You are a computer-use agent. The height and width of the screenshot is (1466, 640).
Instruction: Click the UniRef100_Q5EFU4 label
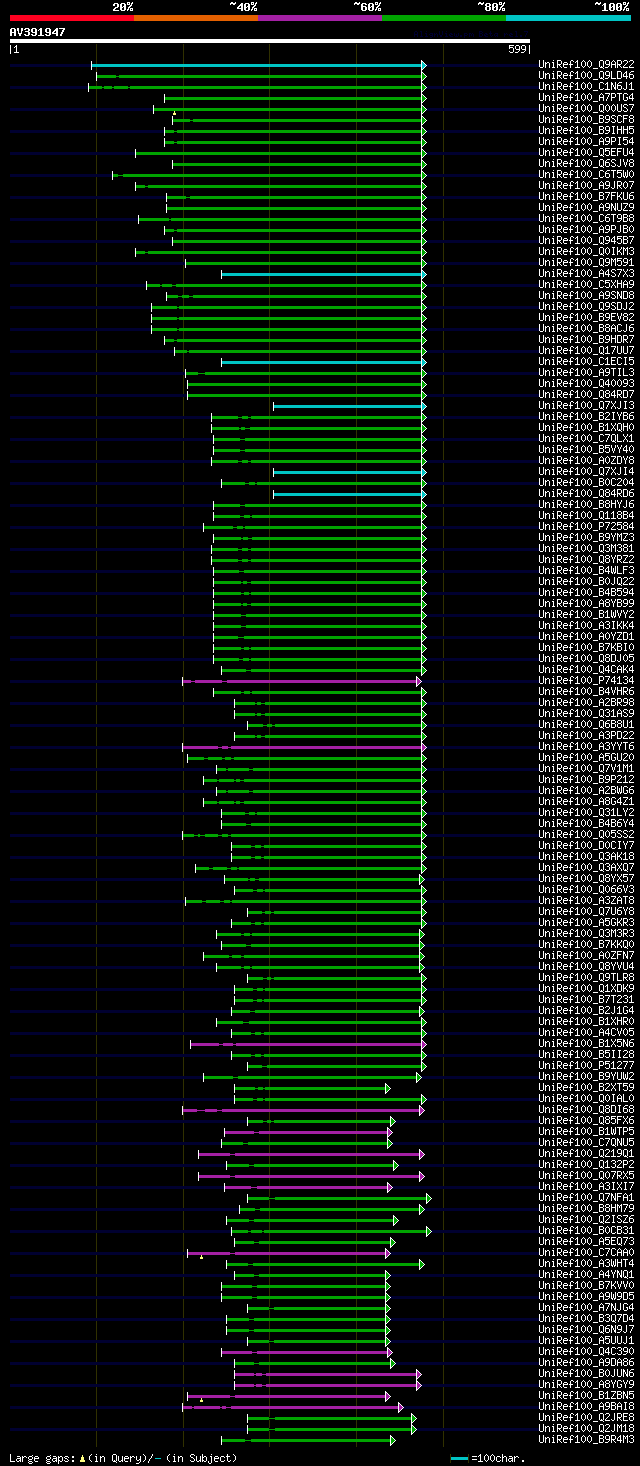tap(586, 152)
